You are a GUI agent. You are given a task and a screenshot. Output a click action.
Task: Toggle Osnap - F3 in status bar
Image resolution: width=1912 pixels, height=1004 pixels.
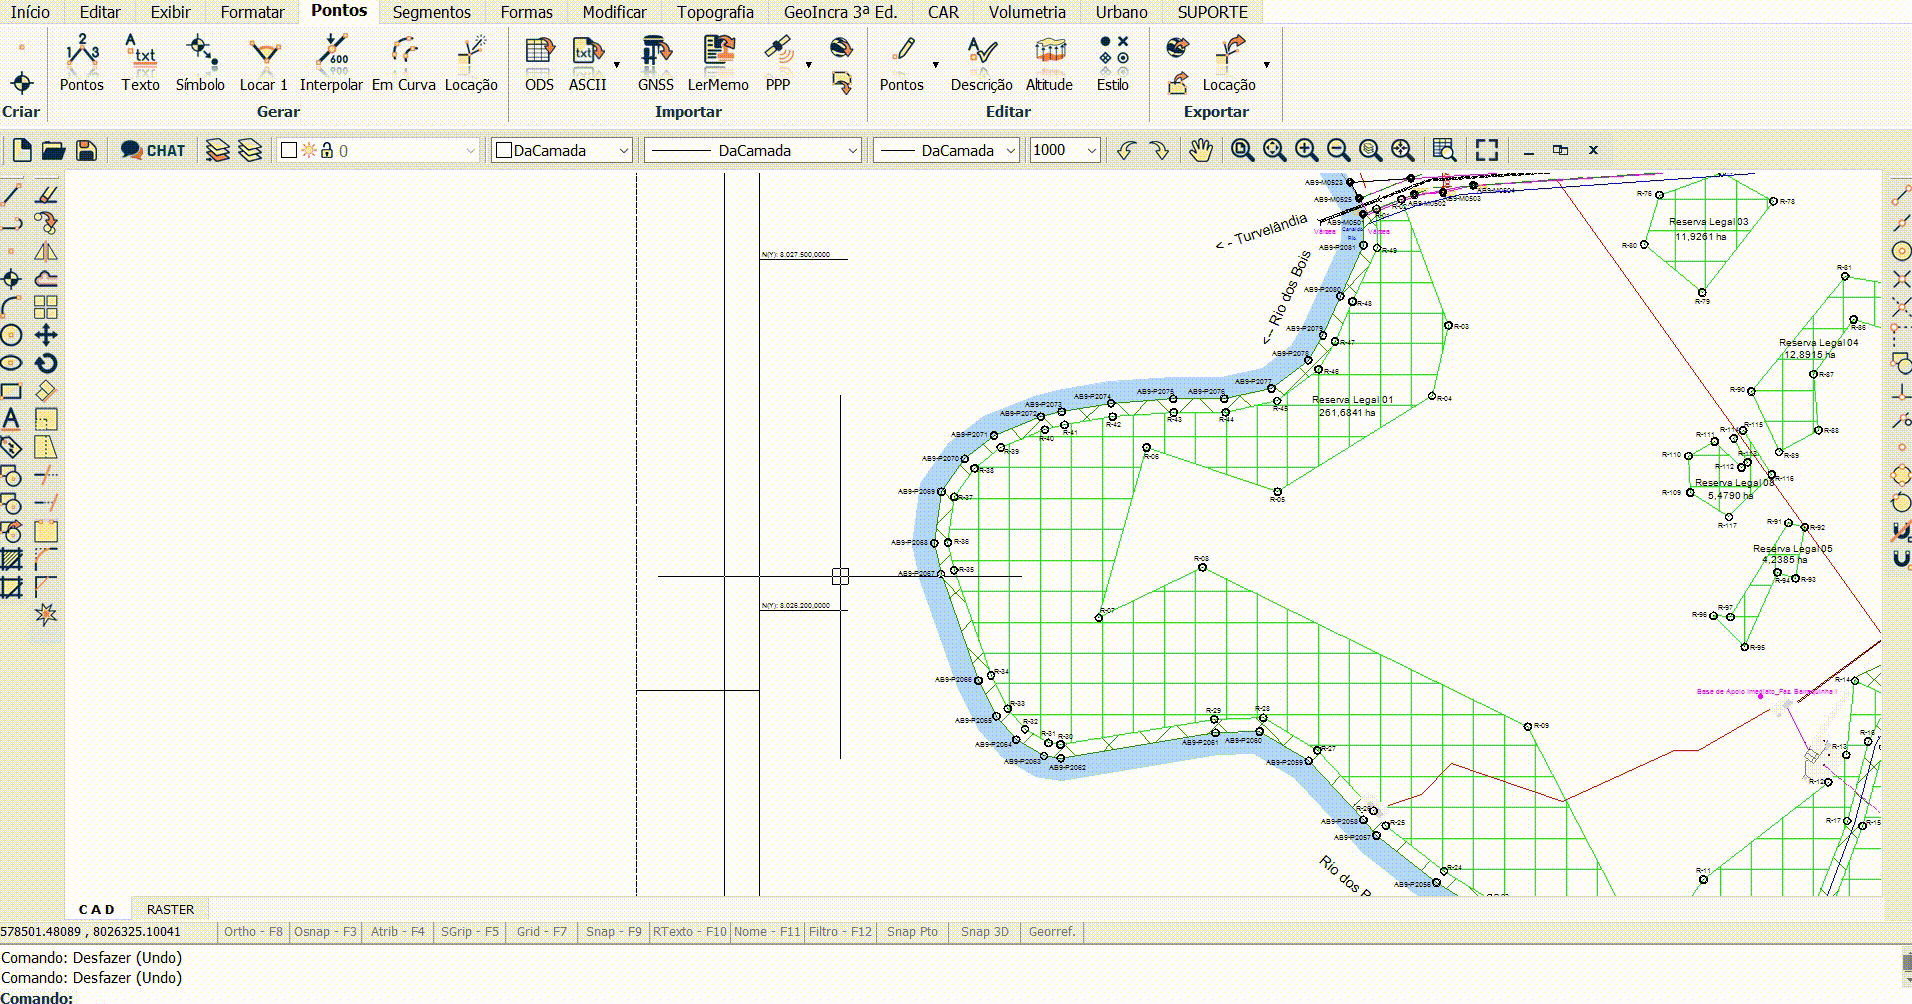coord(324,932)
